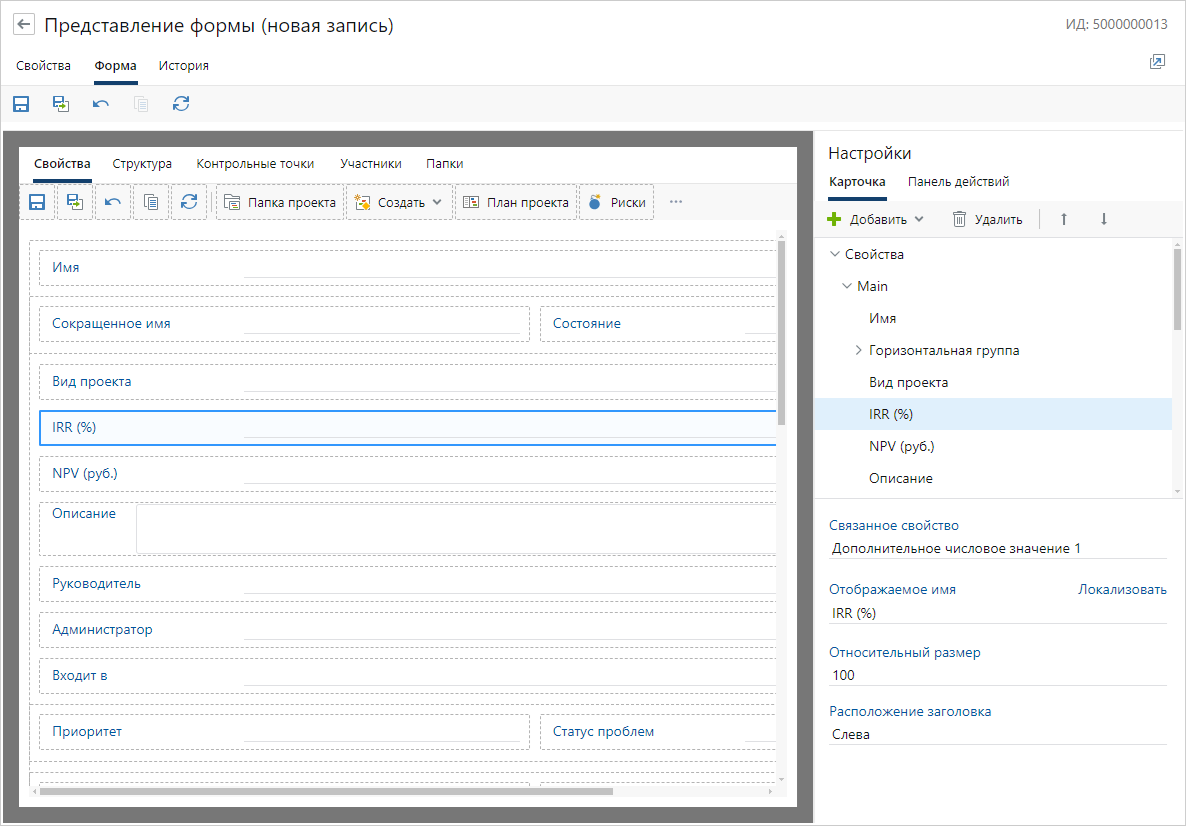Viewport: 1186px width, 826px height.
Task: Collapse the Main tree node
Action: (x=847, y=286)
